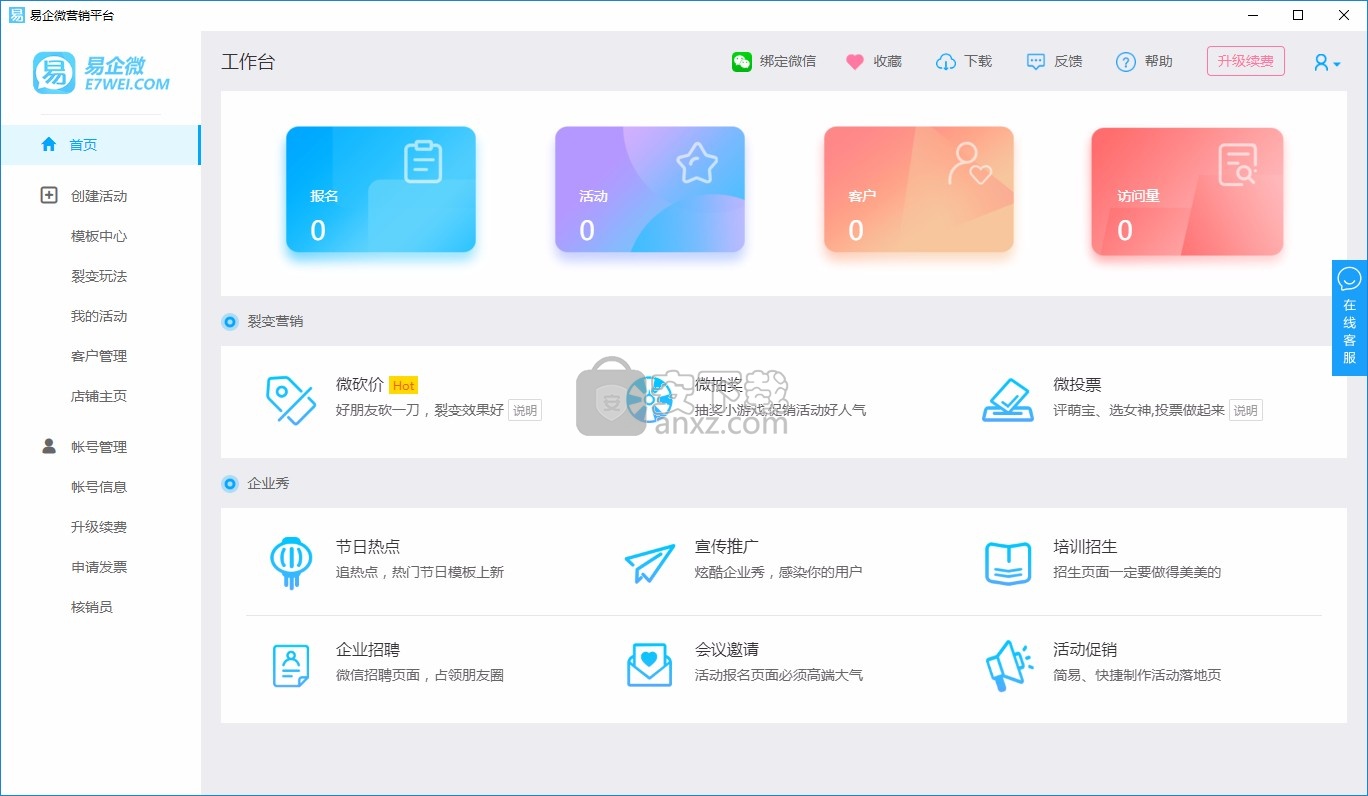Click the 反馈 text in header

click(1068, 61)
